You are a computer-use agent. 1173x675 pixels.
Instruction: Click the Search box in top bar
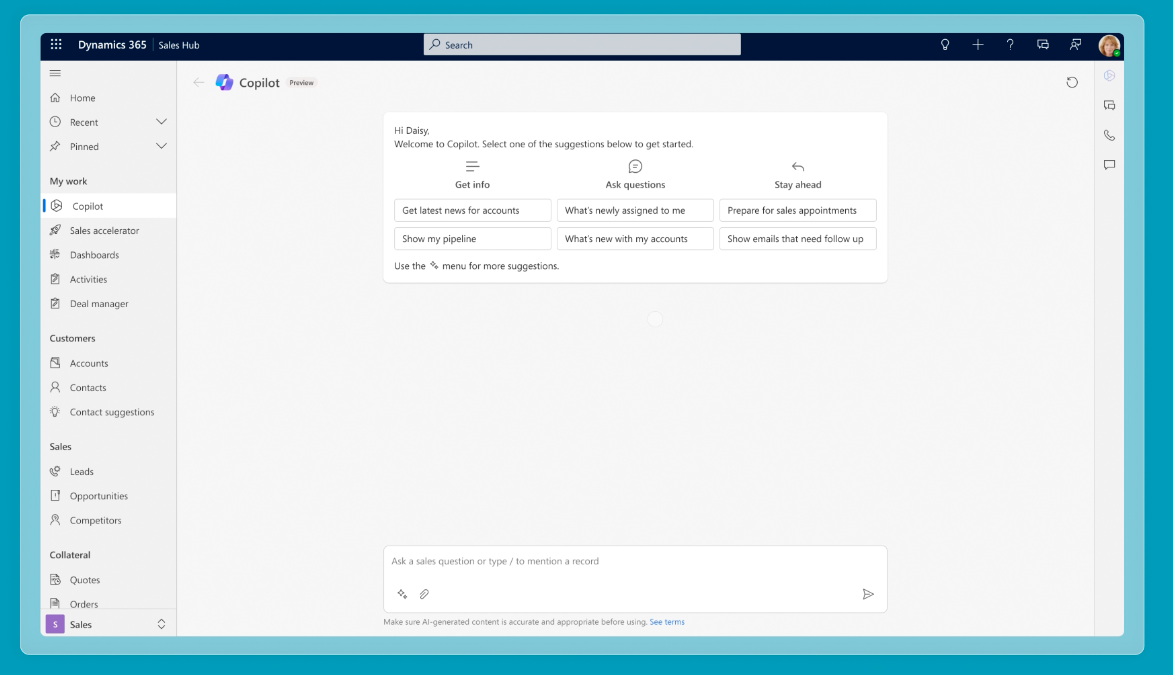coord(583,45)
